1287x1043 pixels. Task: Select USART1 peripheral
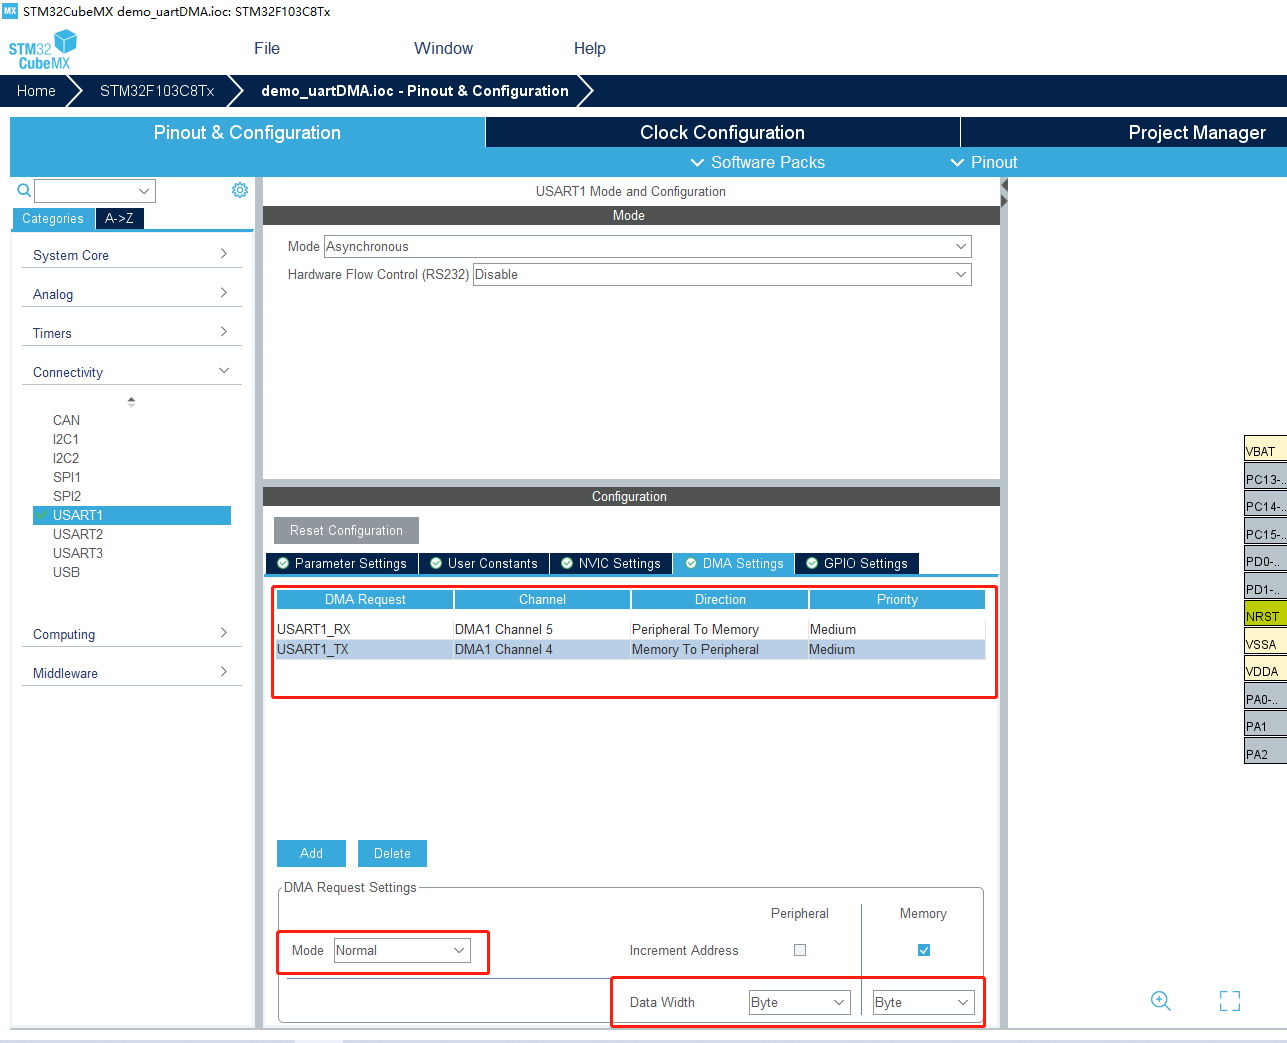pyautogui.click(x=132, y=515)
